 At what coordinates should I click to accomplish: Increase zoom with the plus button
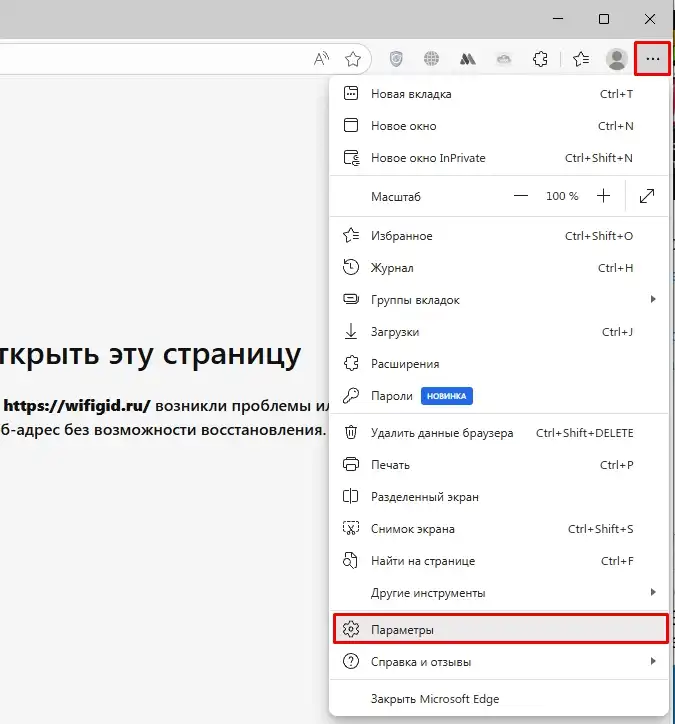[x=603, y=196]
